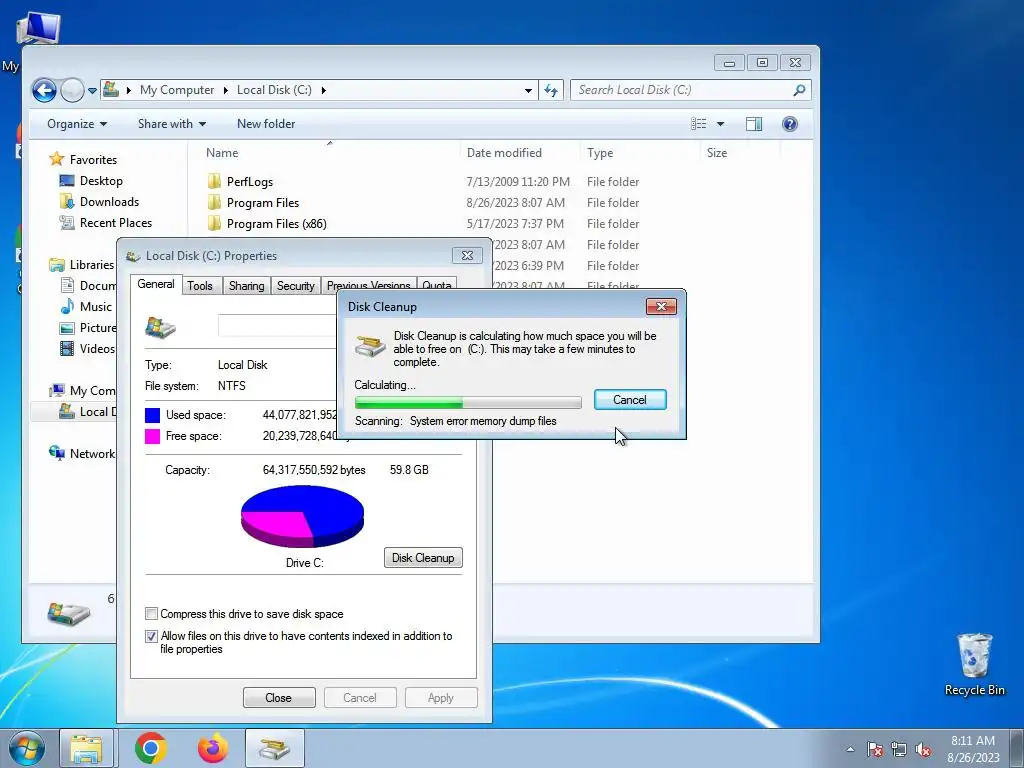Select the Videos library
This screenshot has height=768, width=1024.
click(97, 349)
